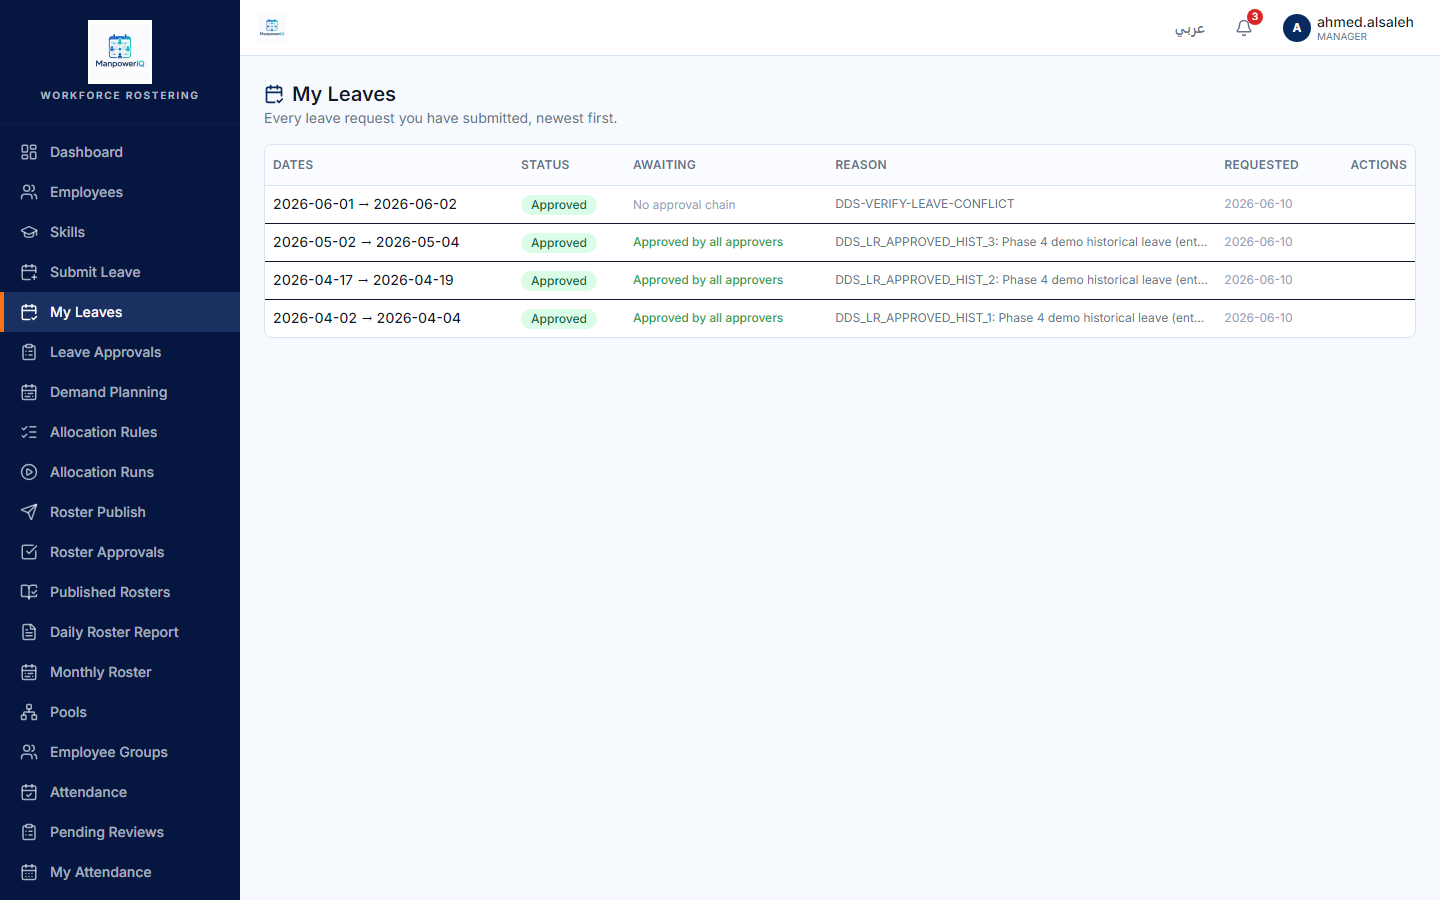The width and height of the screenshot is (1440, 900).
Task: Click the ManpowerIQ logo in sidebar header
Action: pos(120,52)
